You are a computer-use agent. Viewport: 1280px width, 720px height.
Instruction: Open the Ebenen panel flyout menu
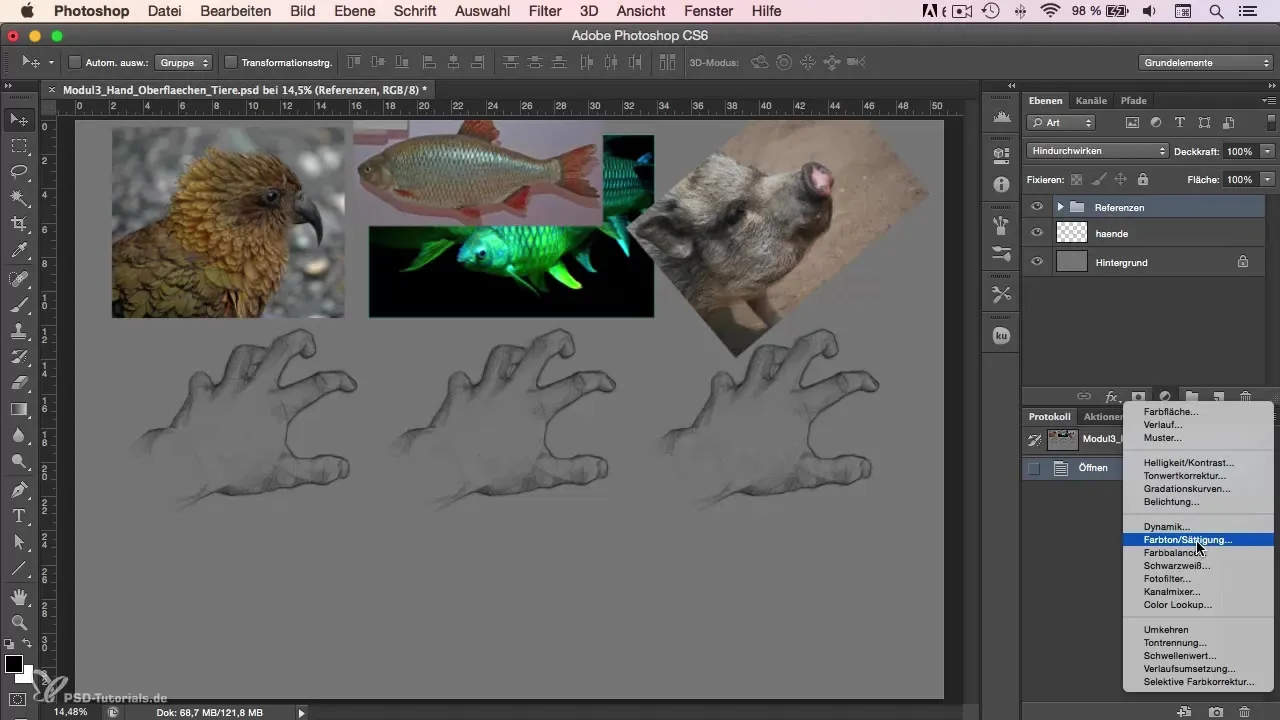pos(1269,100)
